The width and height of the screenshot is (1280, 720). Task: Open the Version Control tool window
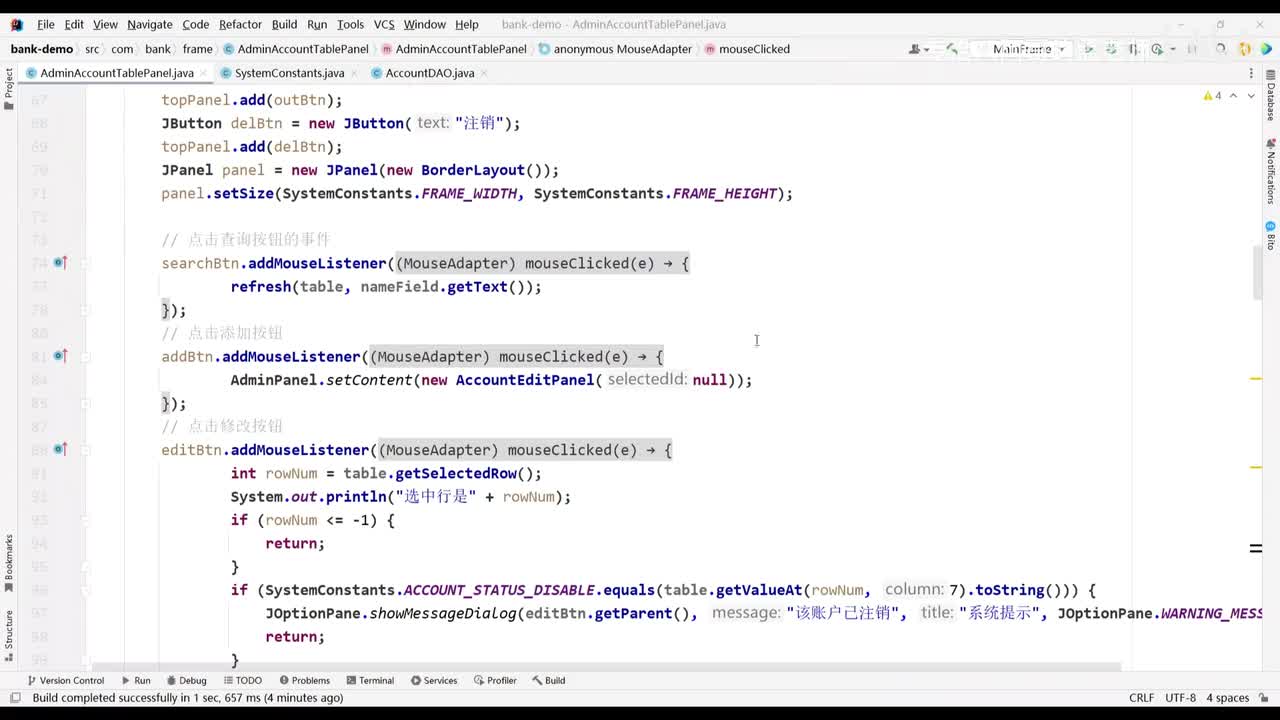coord(65,680)
